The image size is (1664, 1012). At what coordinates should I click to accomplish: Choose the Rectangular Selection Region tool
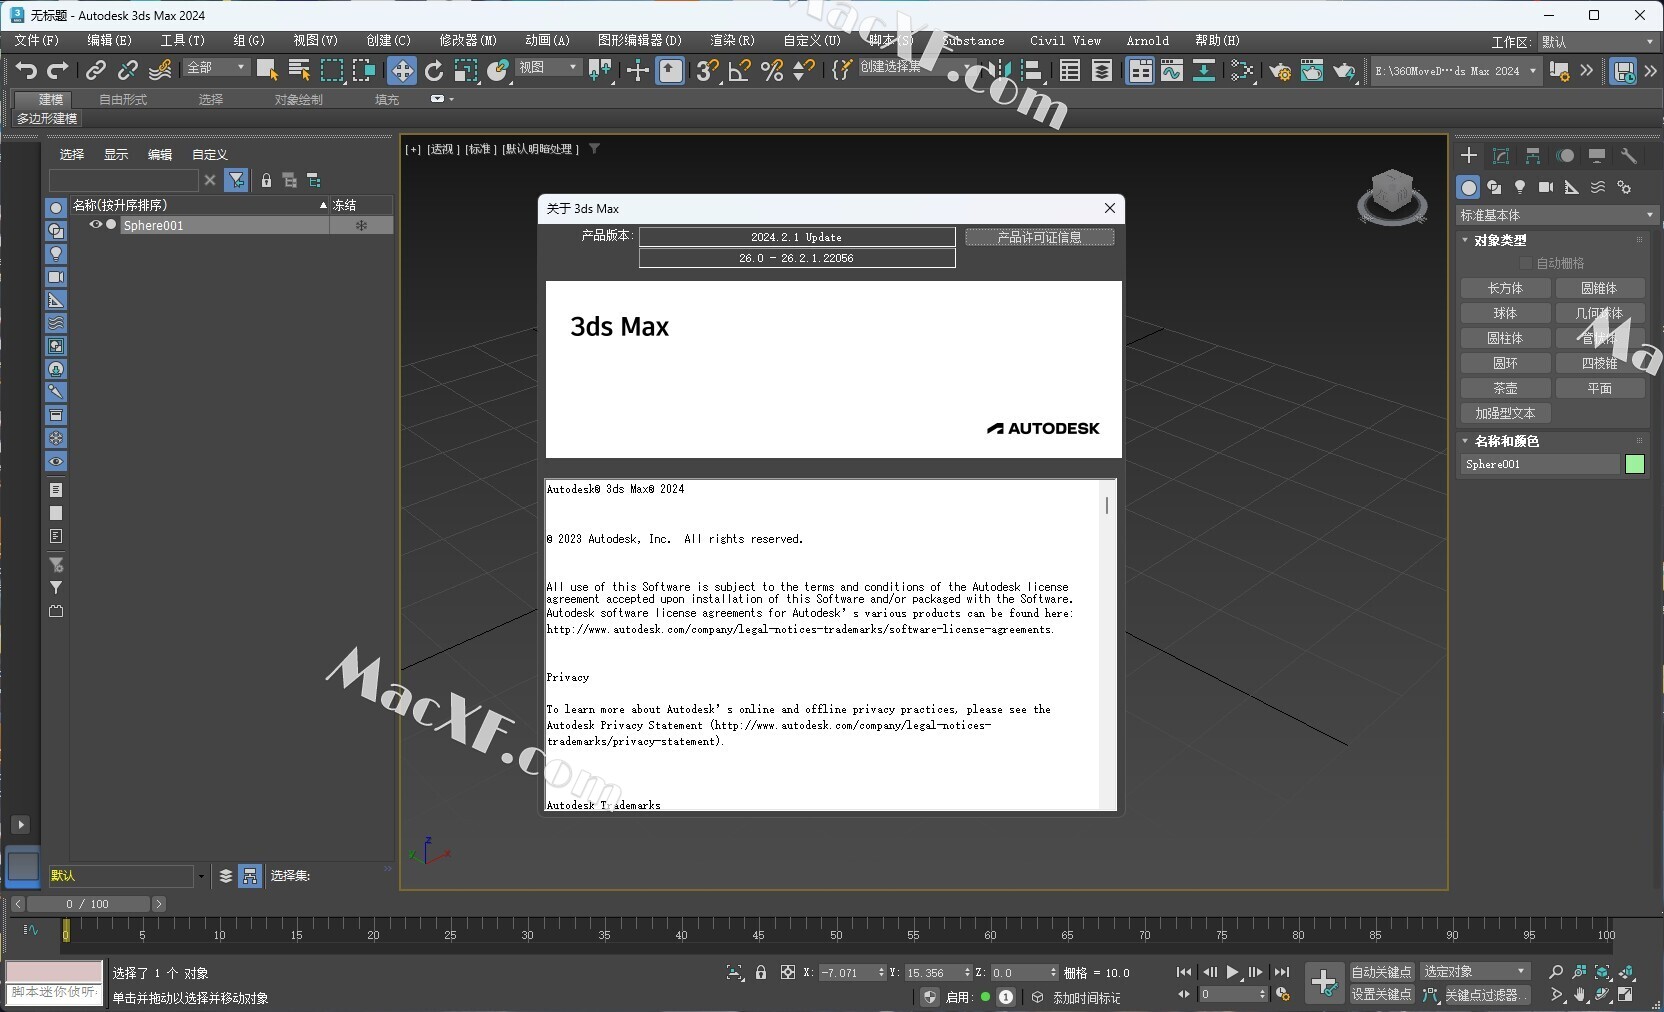click(331, 70)
